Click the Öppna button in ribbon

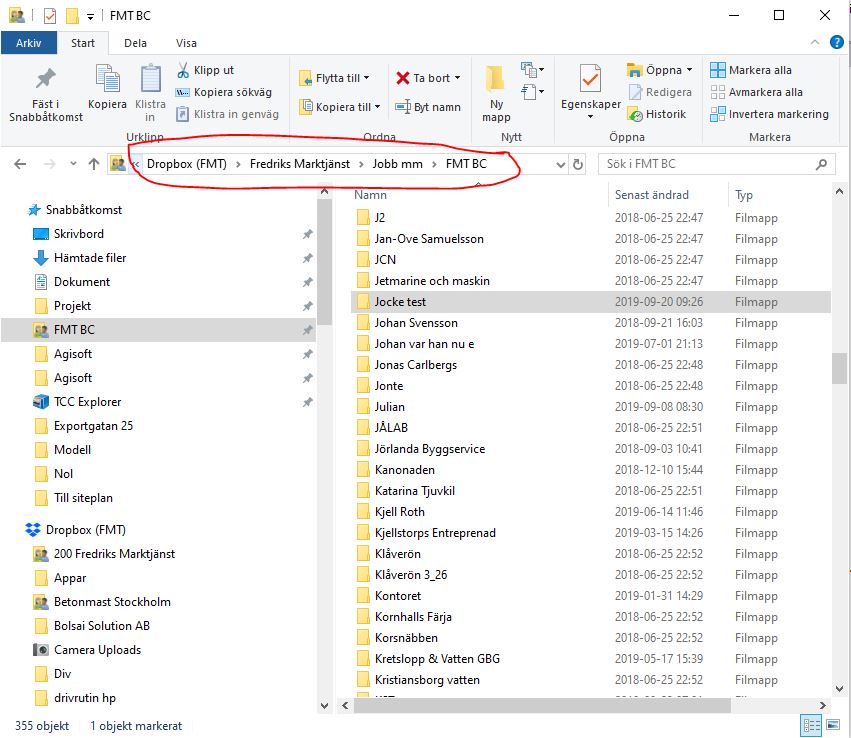654,70
